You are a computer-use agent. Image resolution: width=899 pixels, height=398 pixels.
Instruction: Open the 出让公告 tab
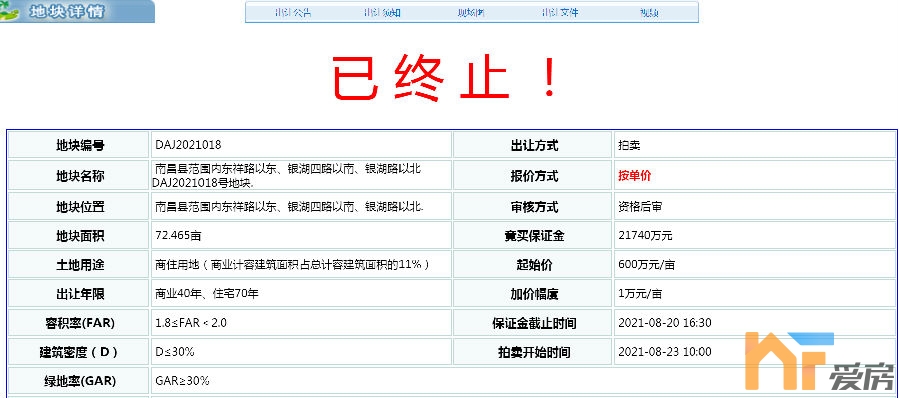(x=293, y=13)
